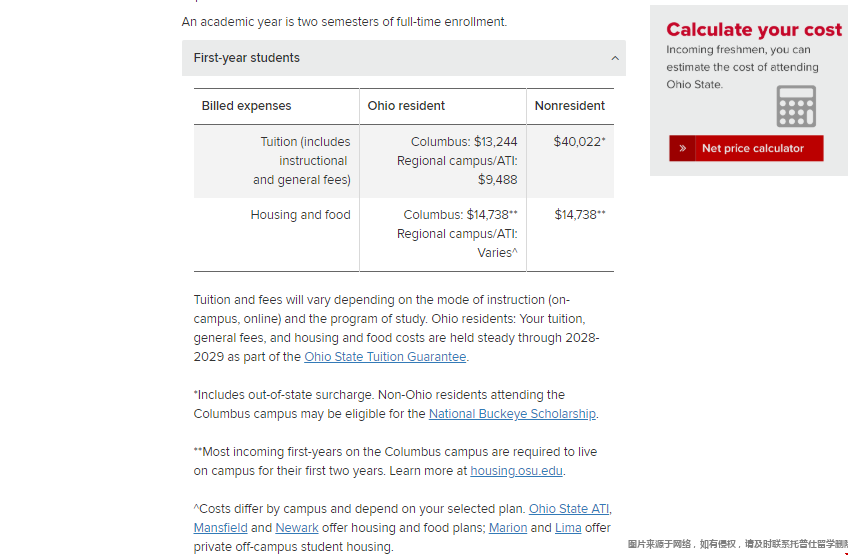Follow the National Buckeye Scholarship link
This screenshot has height=555, width=848.
click(512, 414)
